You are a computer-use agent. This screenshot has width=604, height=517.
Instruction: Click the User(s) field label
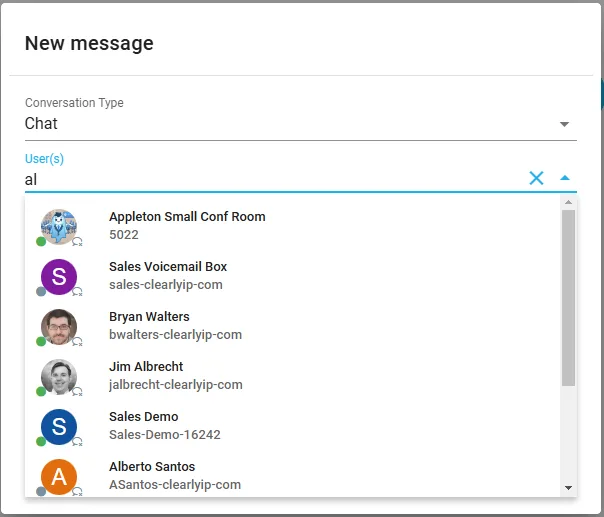pos(44,159)
